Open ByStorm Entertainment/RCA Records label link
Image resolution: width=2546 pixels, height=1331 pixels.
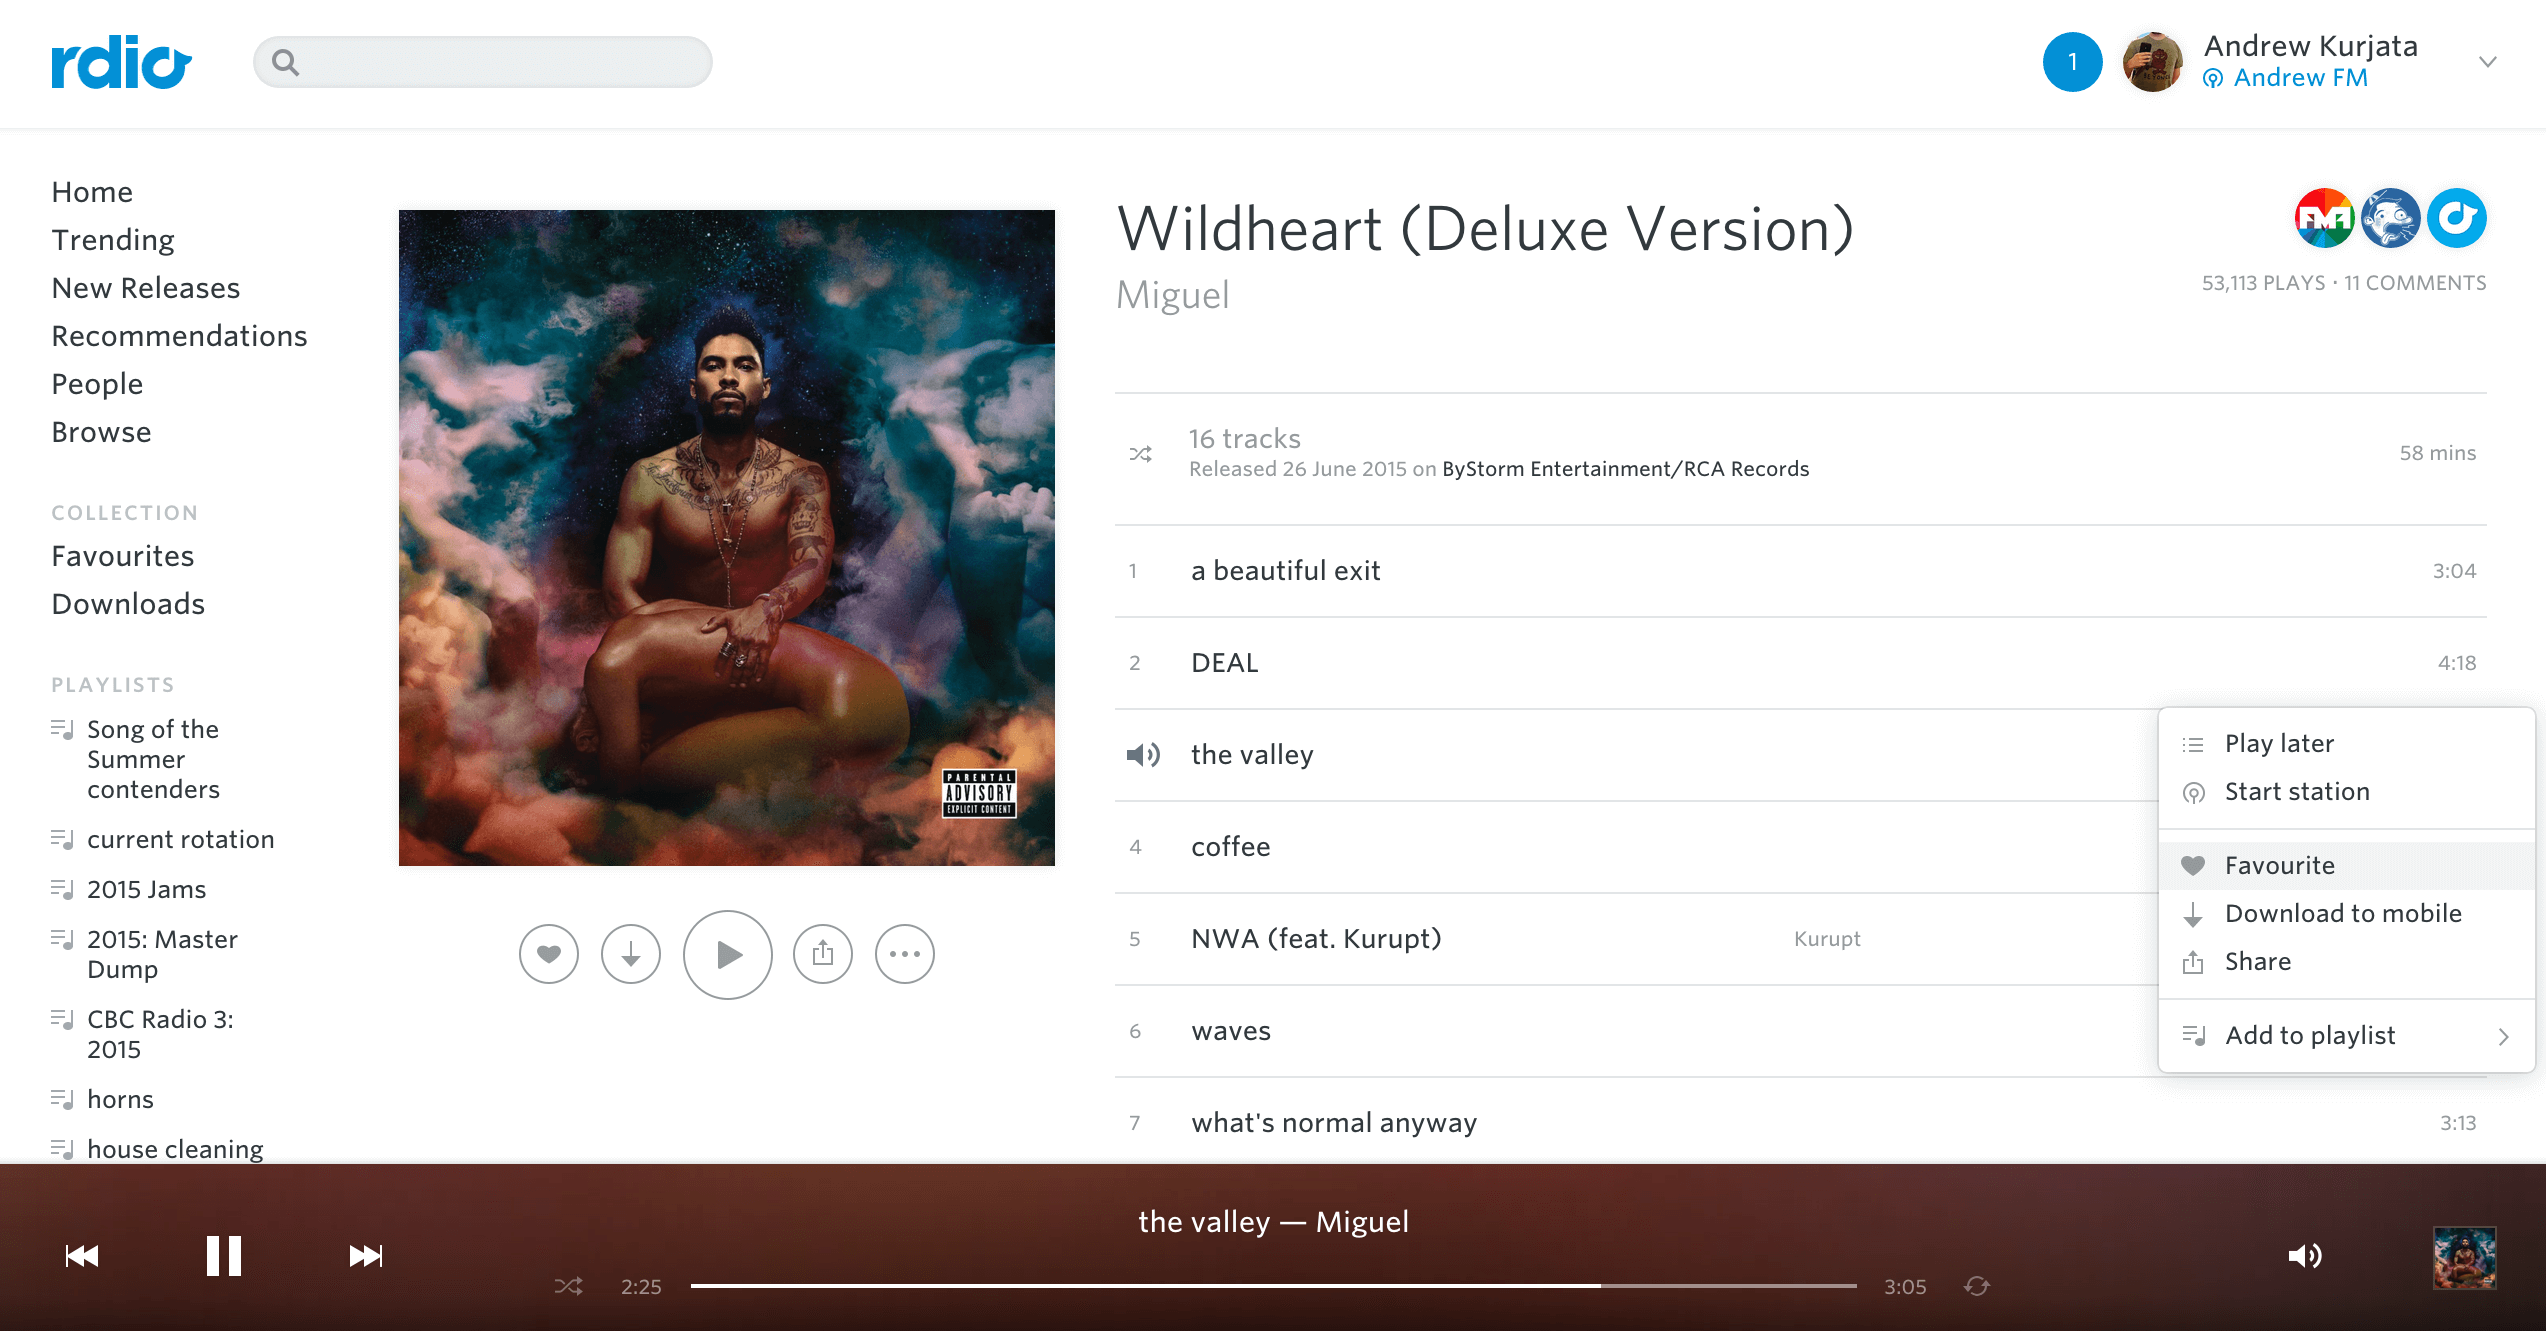pos(1625,469)
